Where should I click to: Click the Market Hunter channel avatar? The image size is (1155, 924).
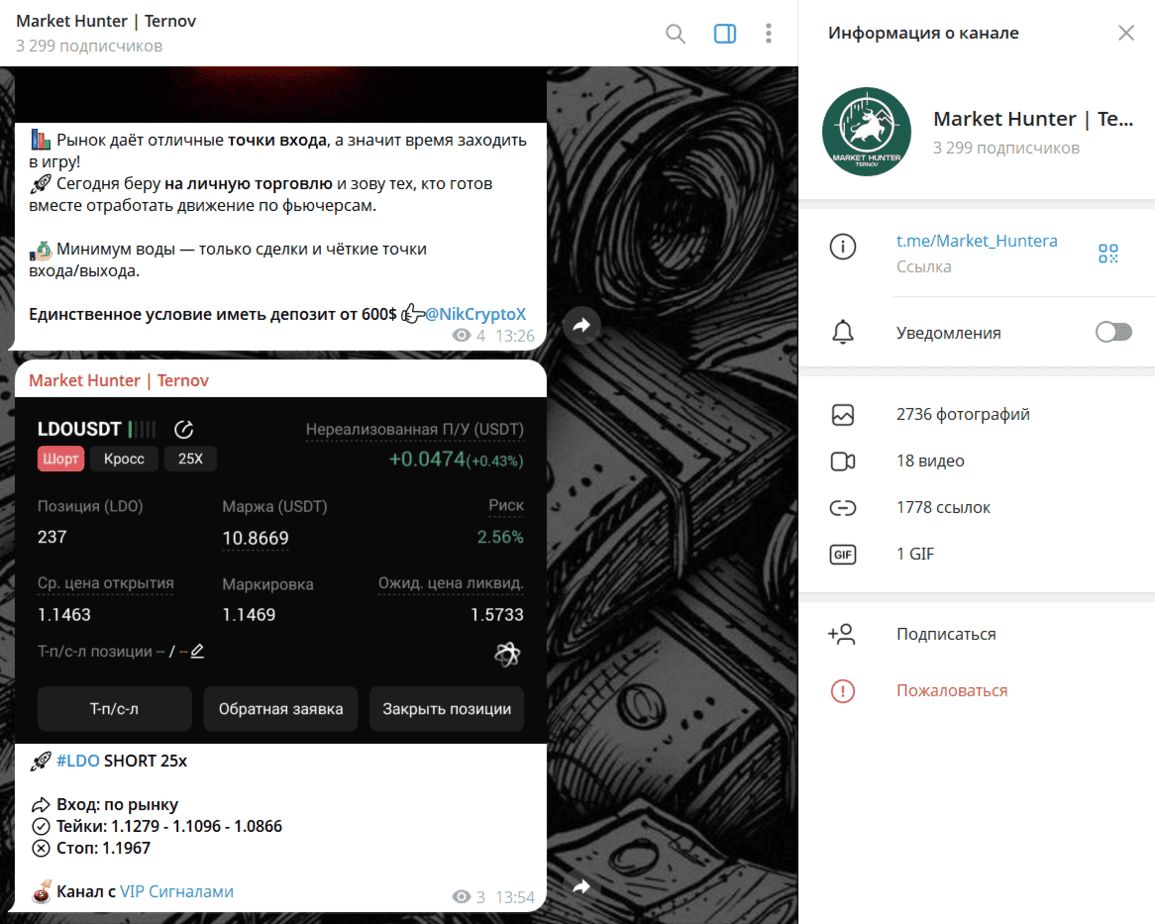(866, 132)
